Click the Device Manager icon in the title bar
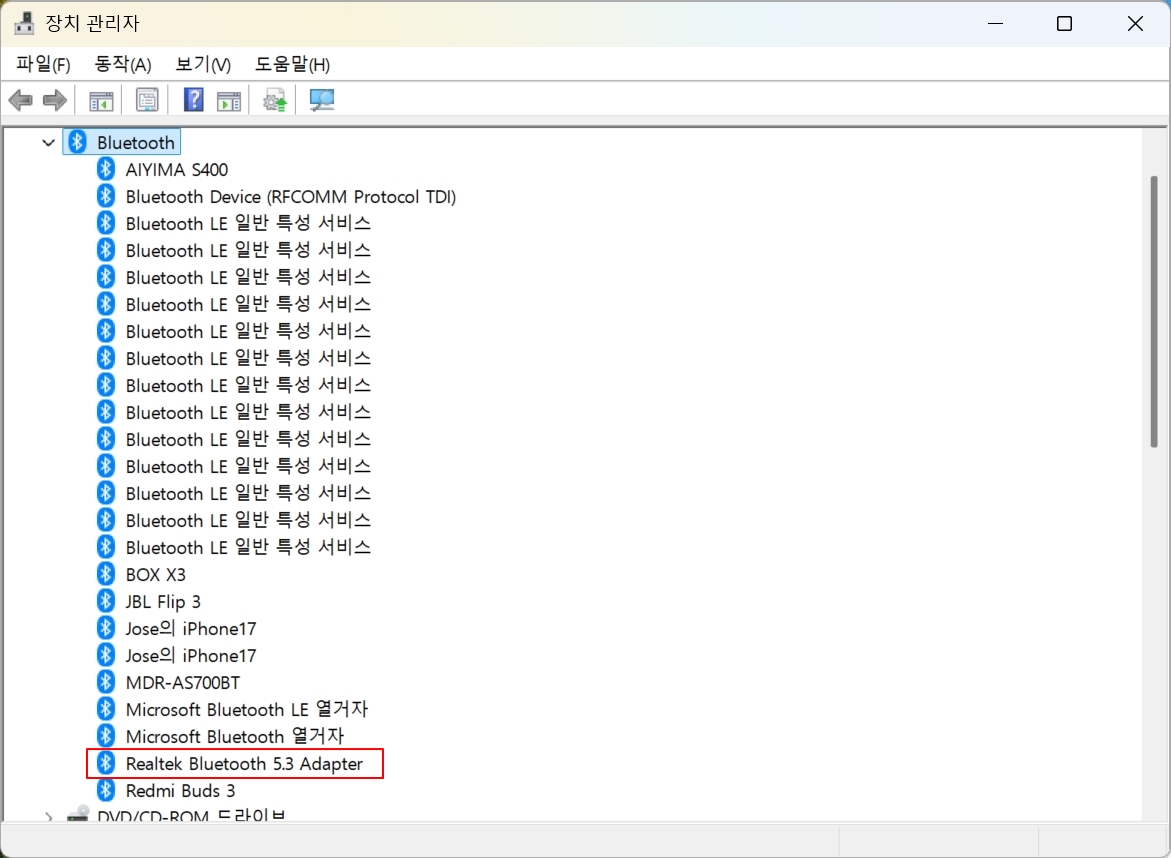This screenshot has height=858, width=1171. [25, 23]
